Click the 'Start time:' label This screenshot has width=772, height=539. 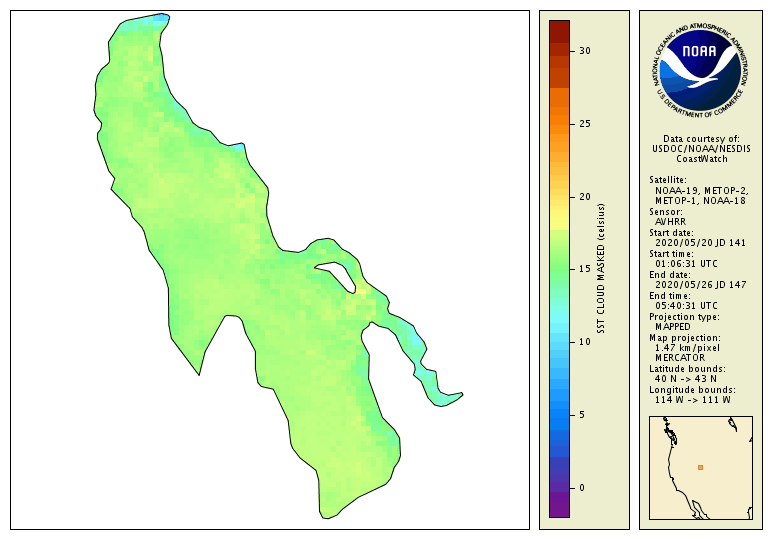click(671, 254)
